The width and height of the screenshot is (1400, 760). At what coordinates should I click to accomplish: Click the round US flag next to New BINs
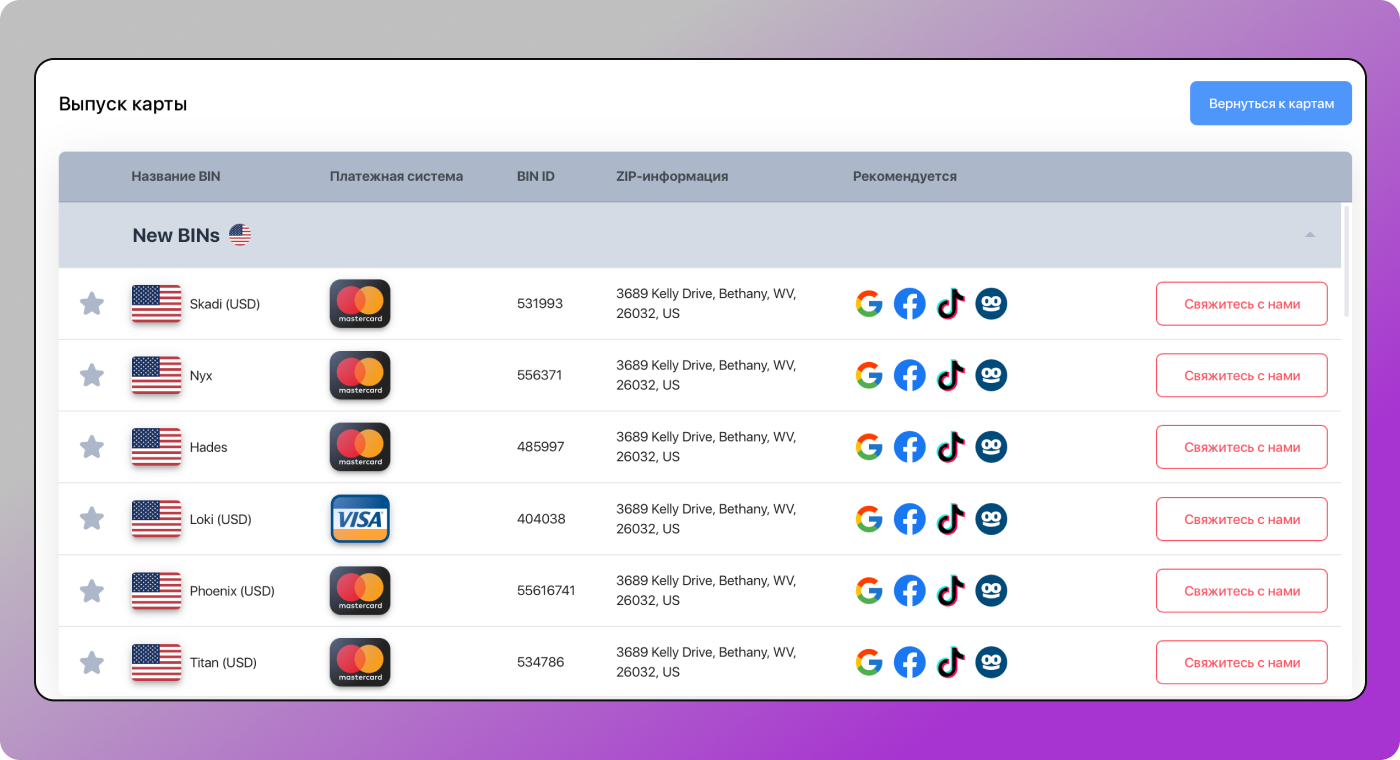(240, 236)
